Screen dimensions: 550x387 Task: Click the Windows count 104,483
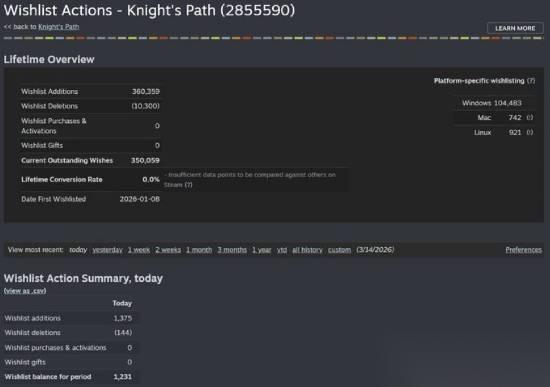pos(508,103)
